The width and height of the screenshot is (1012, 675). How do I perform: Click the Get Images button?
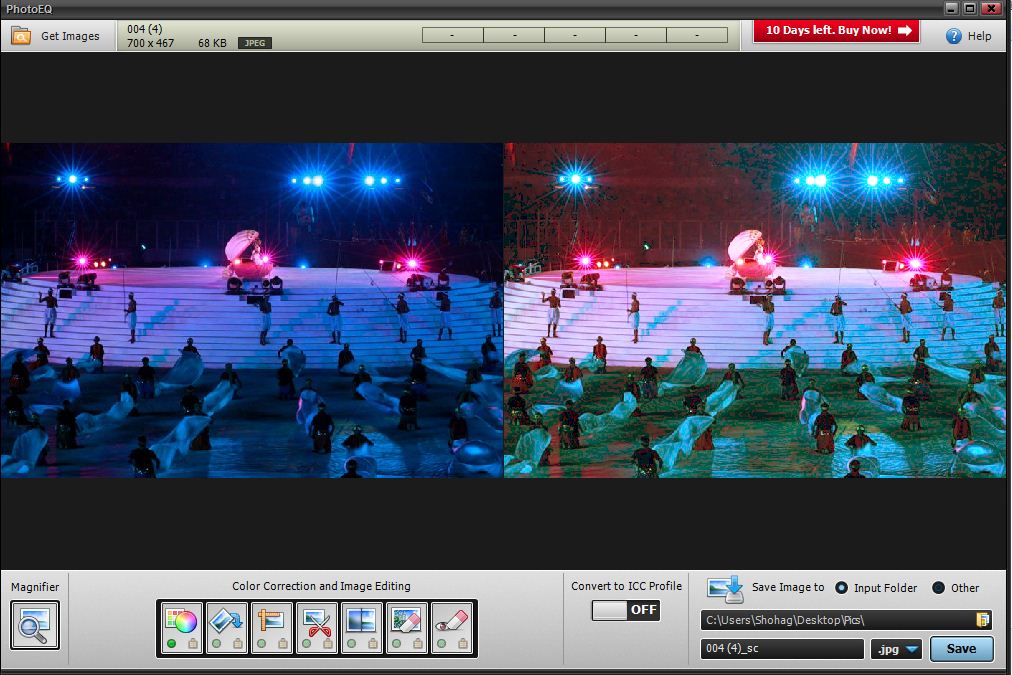pos(57,36)
